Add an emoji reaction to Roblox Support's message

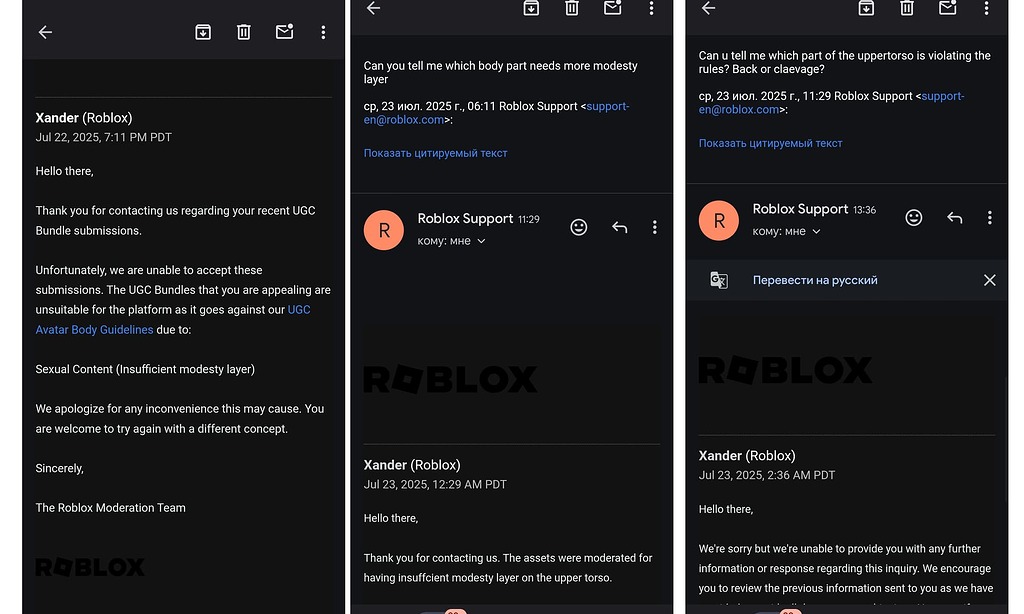click(578, 227)
